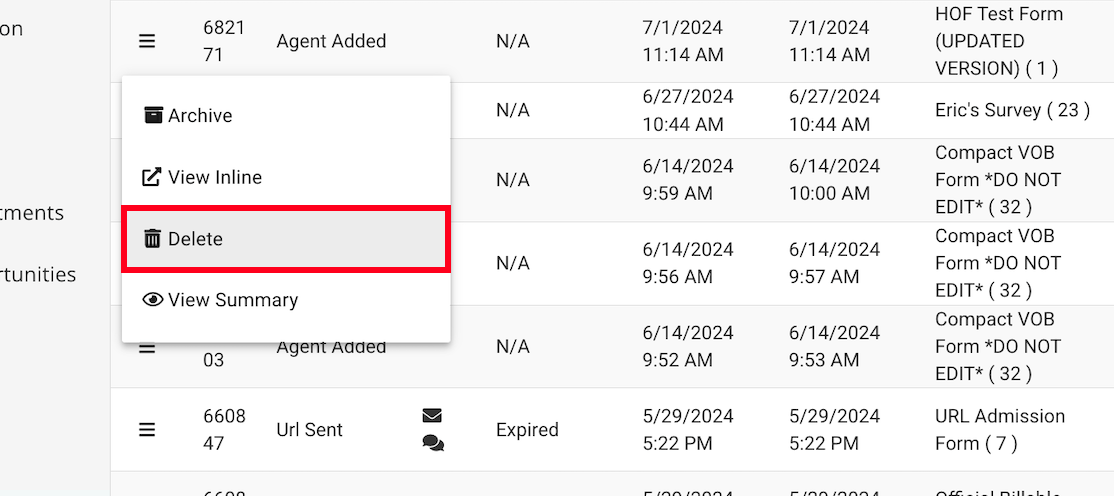Click the envelope icon in the Url Sent row
Screen dimensions: 1114x496
[x=432, y=416]
